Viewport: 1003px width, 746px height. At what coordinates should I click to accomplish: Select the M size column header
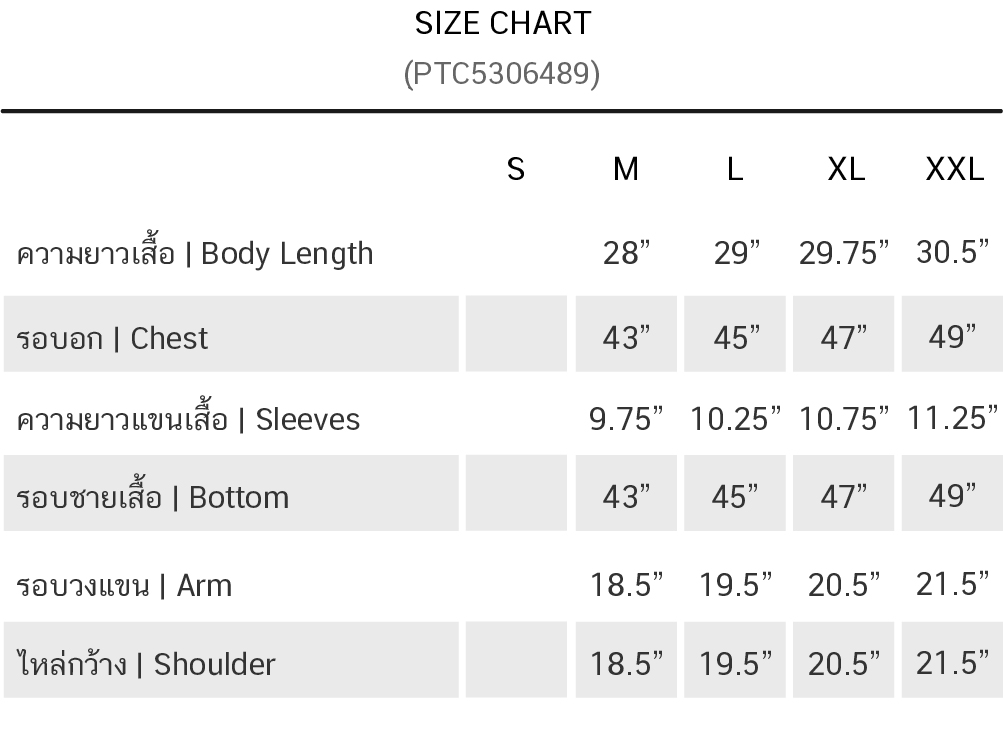626,170
